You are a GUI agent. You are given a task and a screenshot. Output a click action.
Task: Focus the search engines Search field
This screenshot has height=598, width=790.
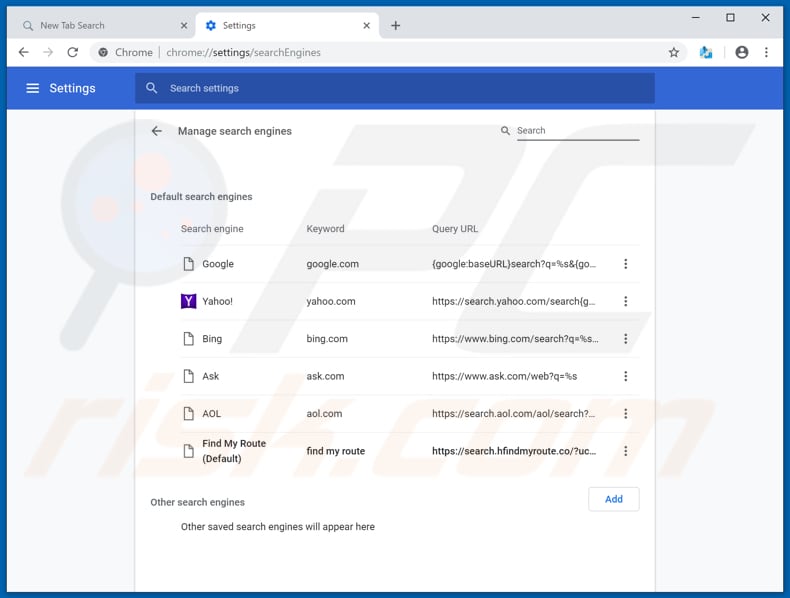[578, 131]
